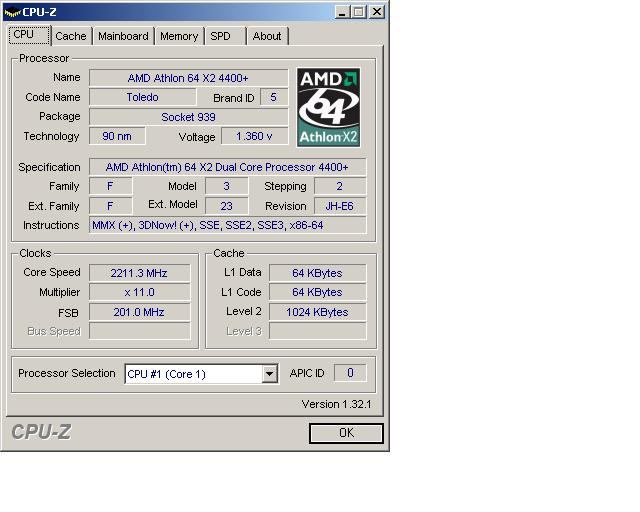Click the Package value Socket 939
This screenshot has height=512, width=640.
(x=189, y=117)
